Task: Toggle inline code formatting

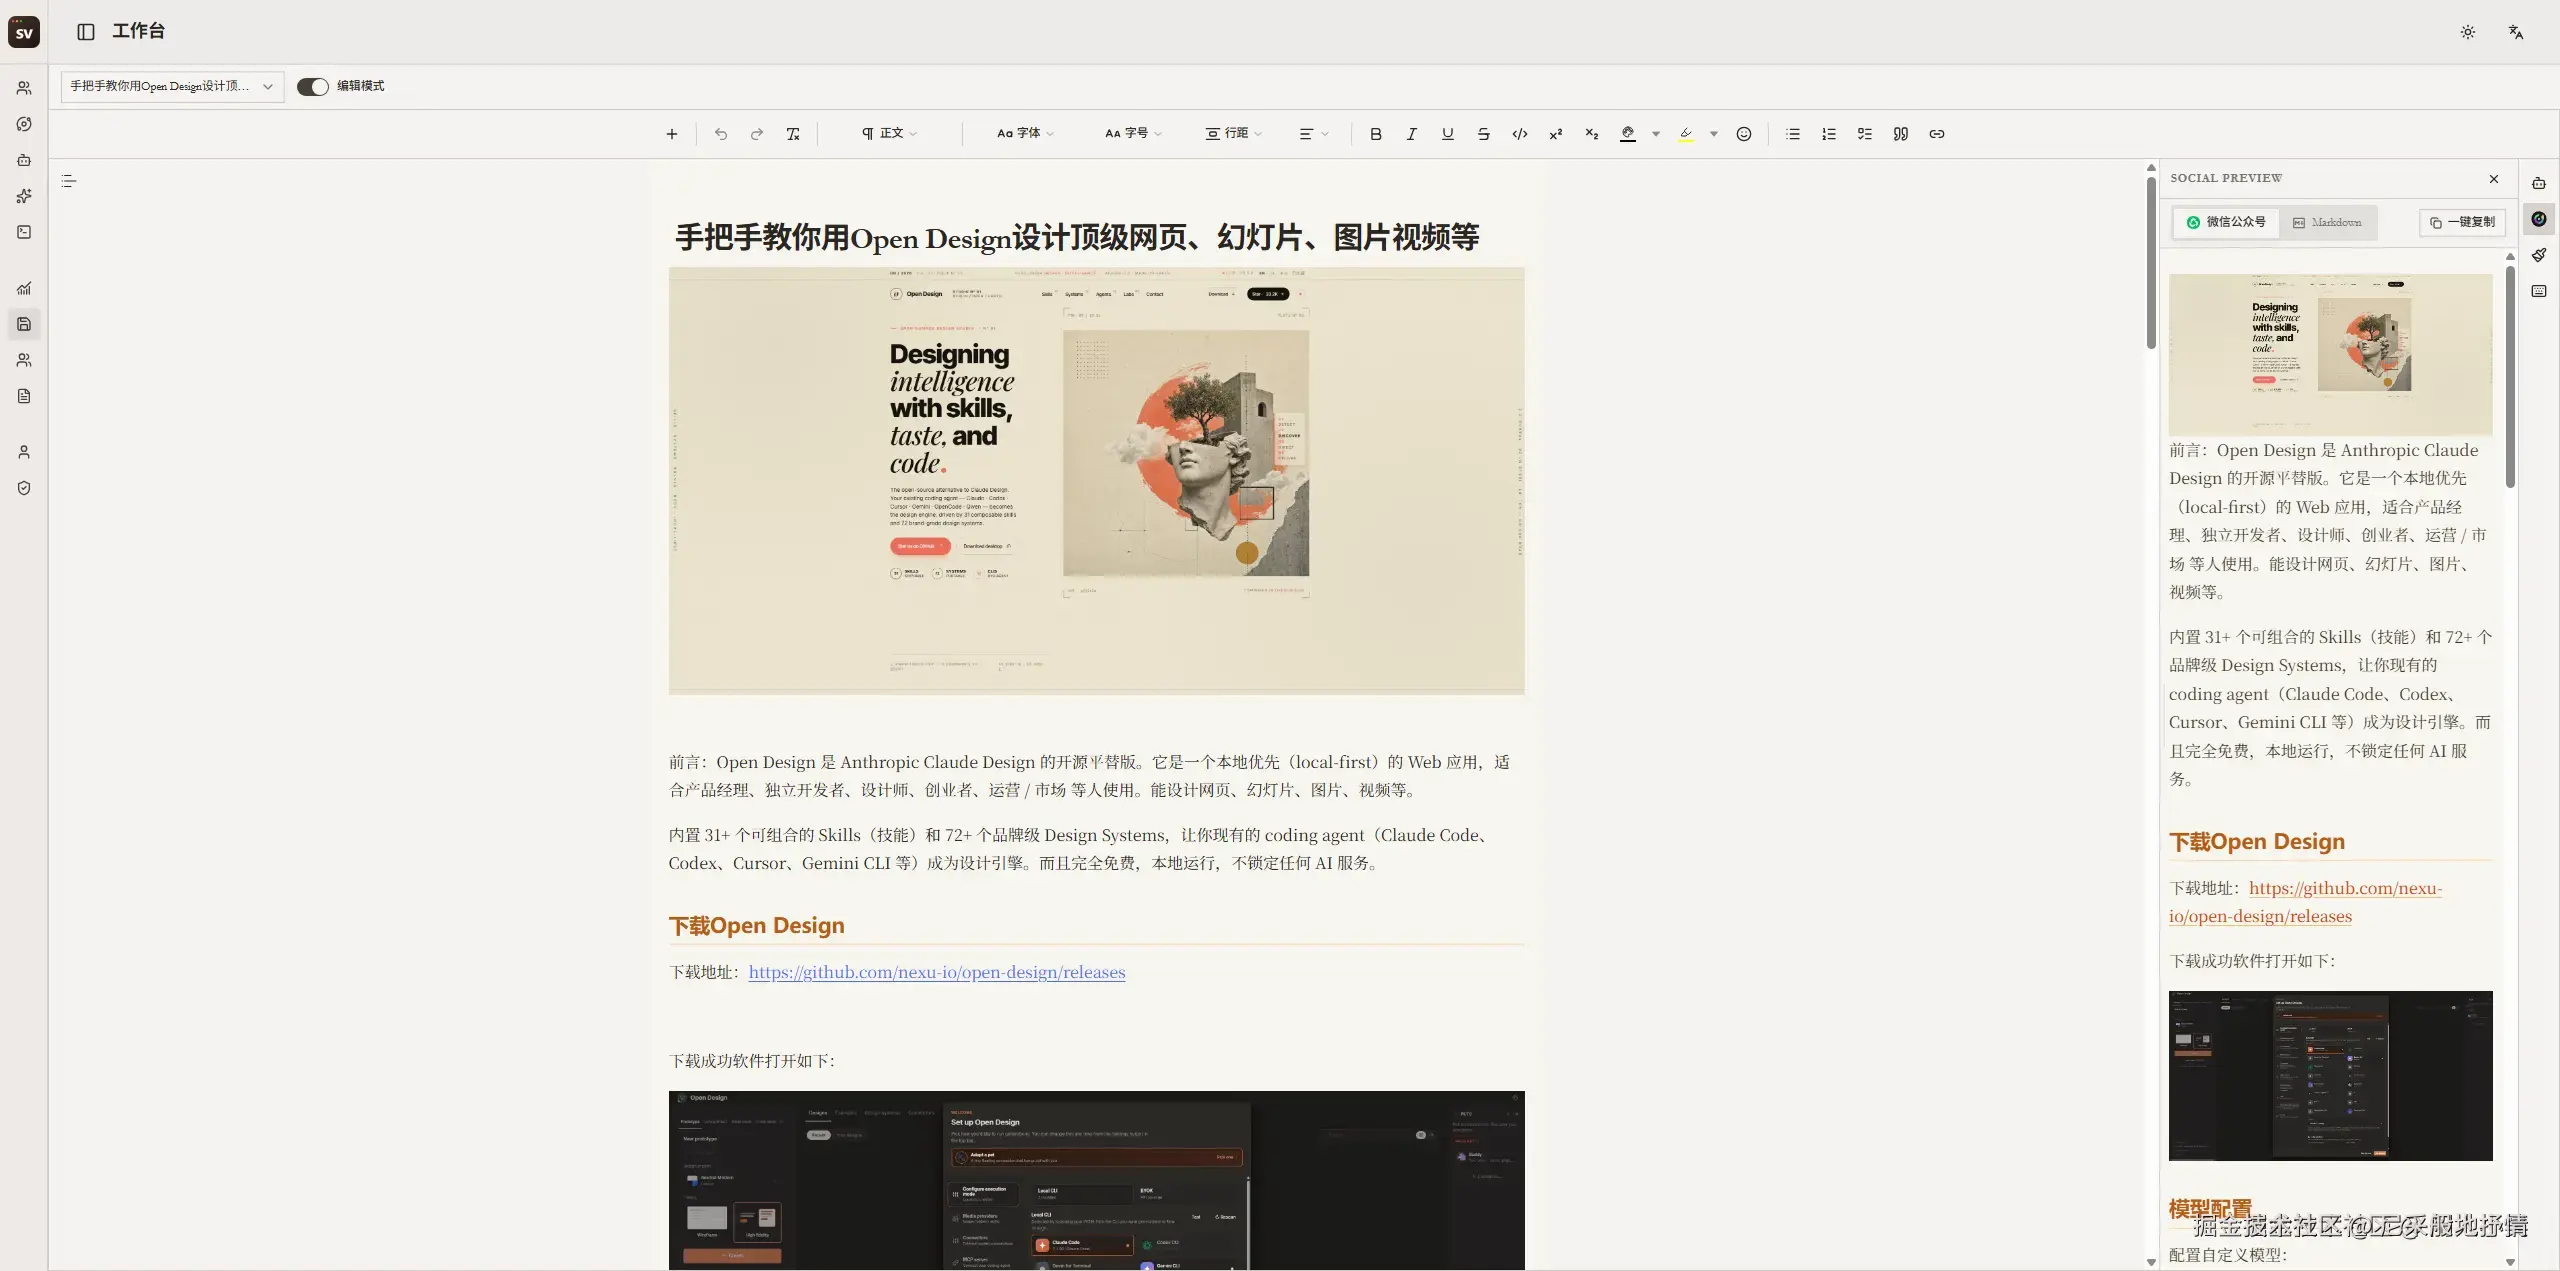Action: click(x=1520, y=134)
